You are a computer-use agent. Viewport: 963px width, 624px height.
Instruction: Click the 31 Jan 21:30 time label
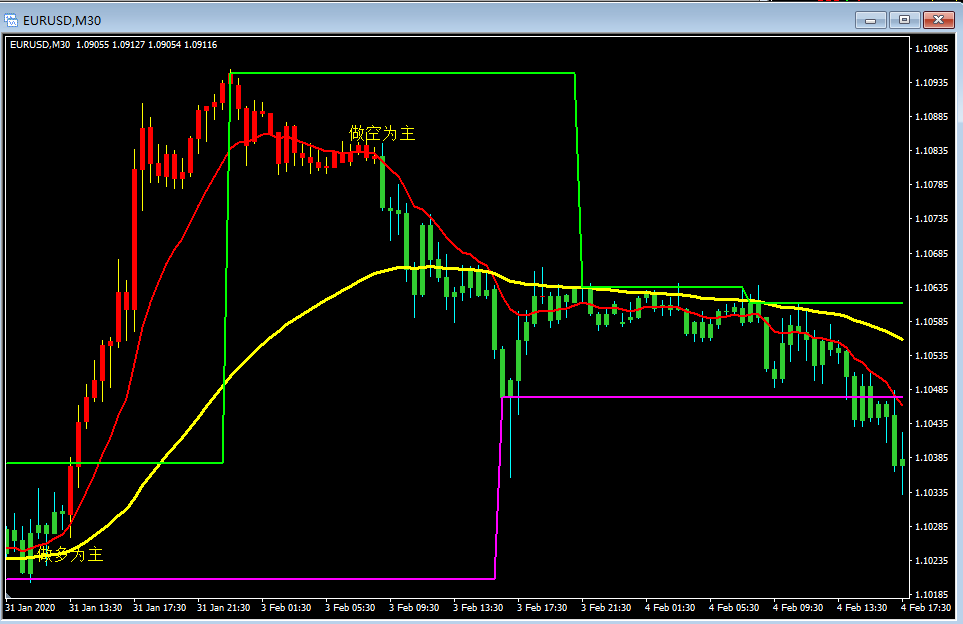222,607
